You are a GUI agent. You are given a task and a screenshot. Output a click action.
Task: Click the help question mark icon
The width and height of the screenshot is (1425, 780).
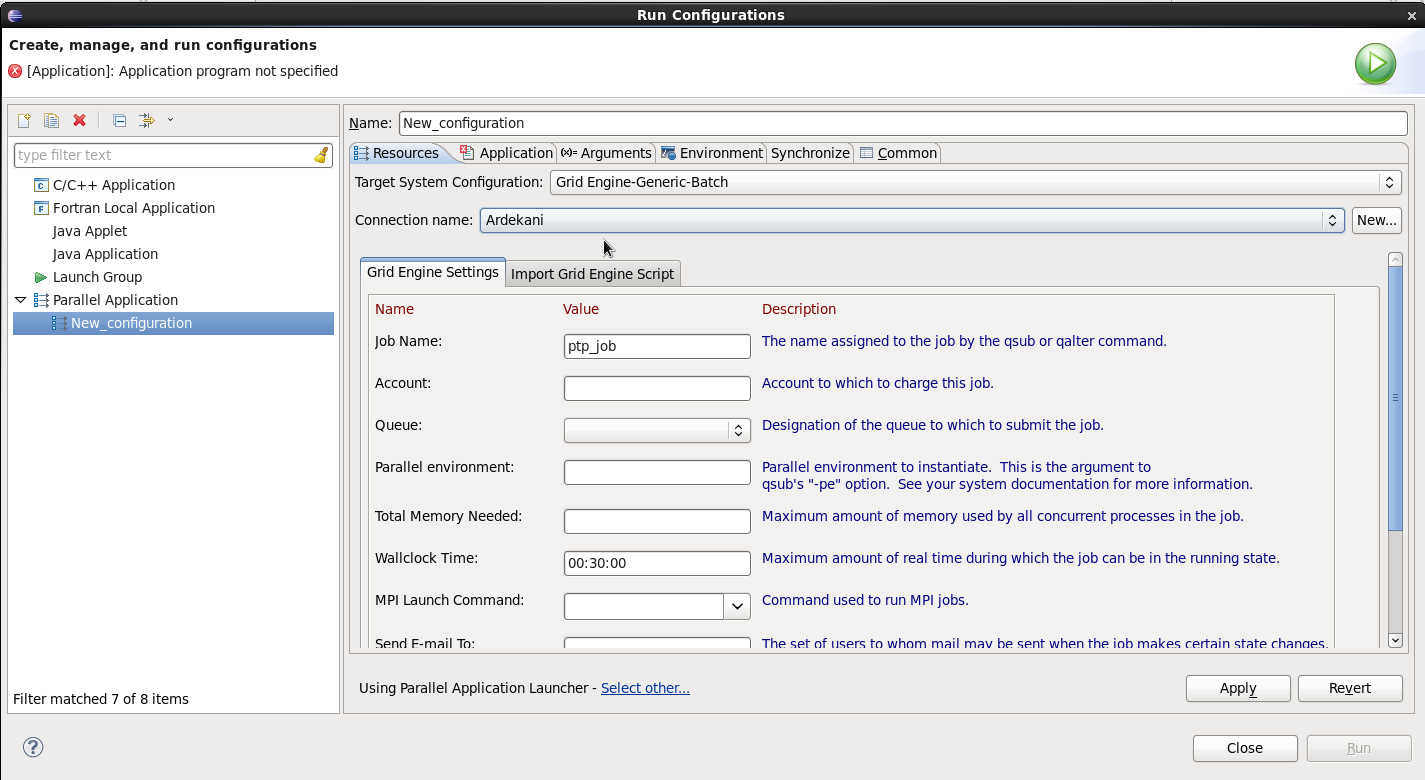tap(33, 747)
